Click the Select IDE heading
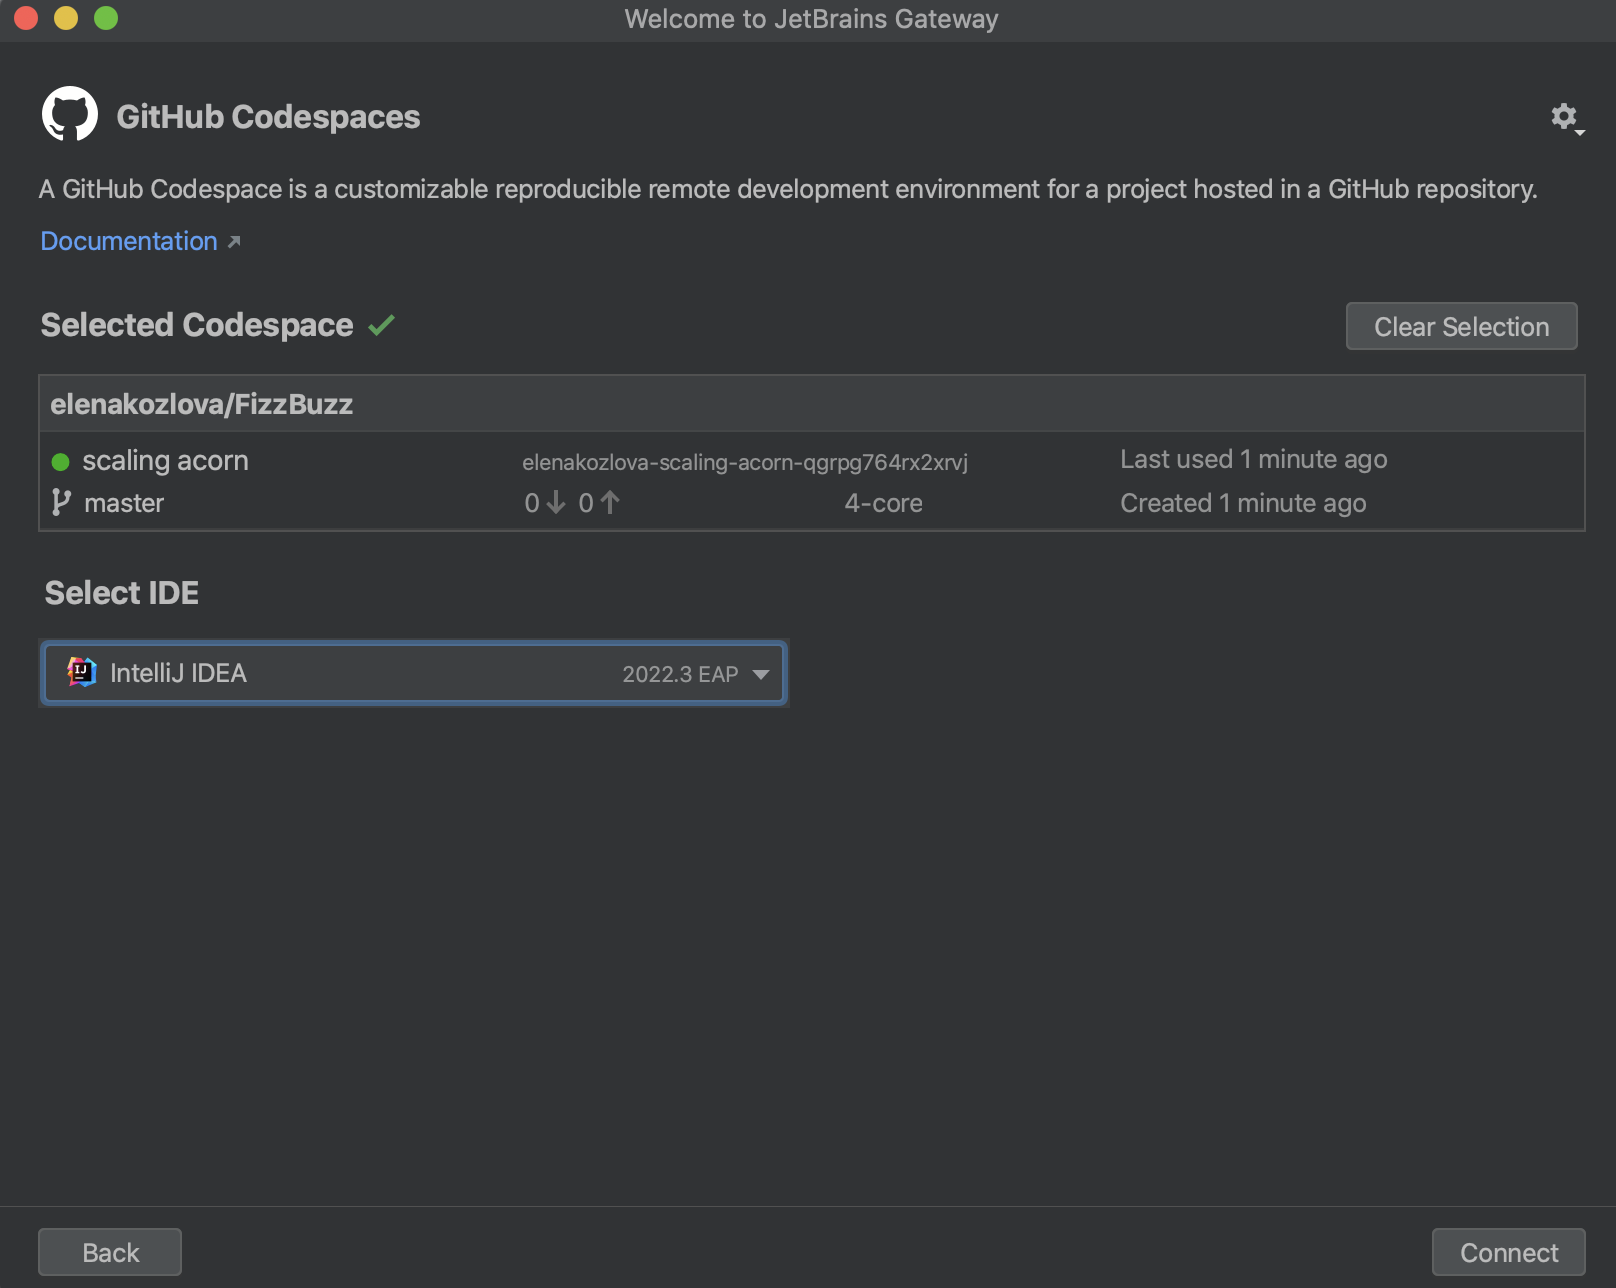The width and height of the screenshot is (1616, 1288). (122, 593)
